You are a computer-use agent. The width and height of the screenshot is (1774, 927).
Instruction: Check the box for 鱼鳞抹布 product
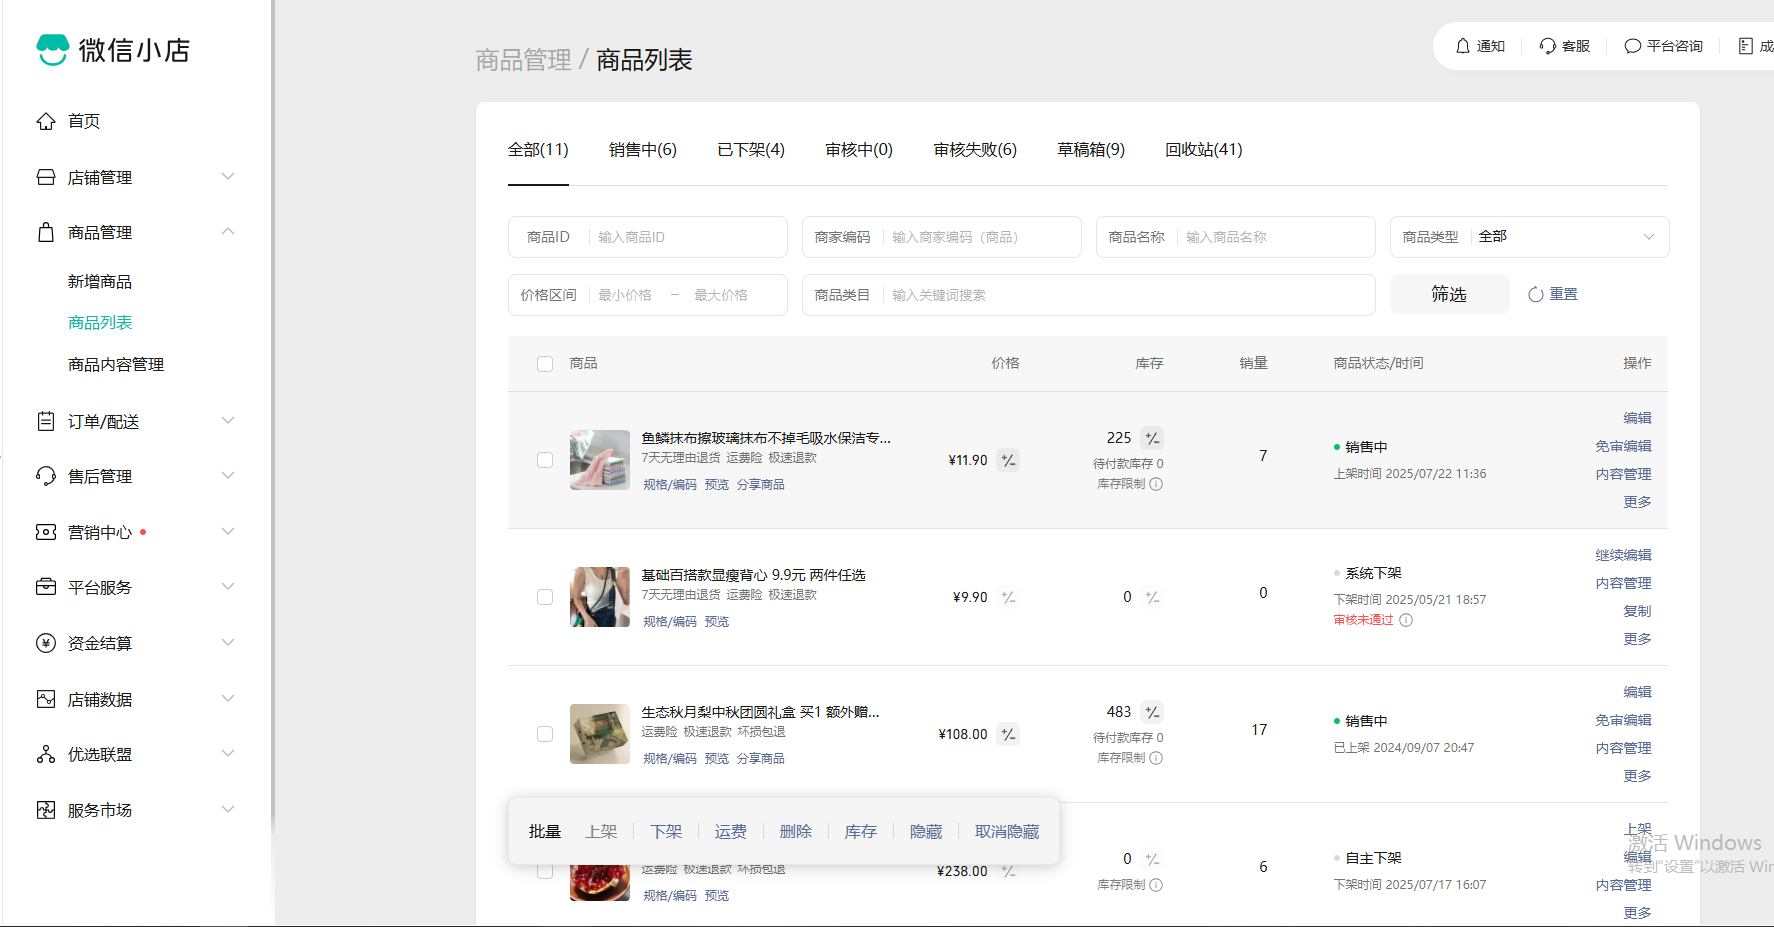(x=545, y=460)
